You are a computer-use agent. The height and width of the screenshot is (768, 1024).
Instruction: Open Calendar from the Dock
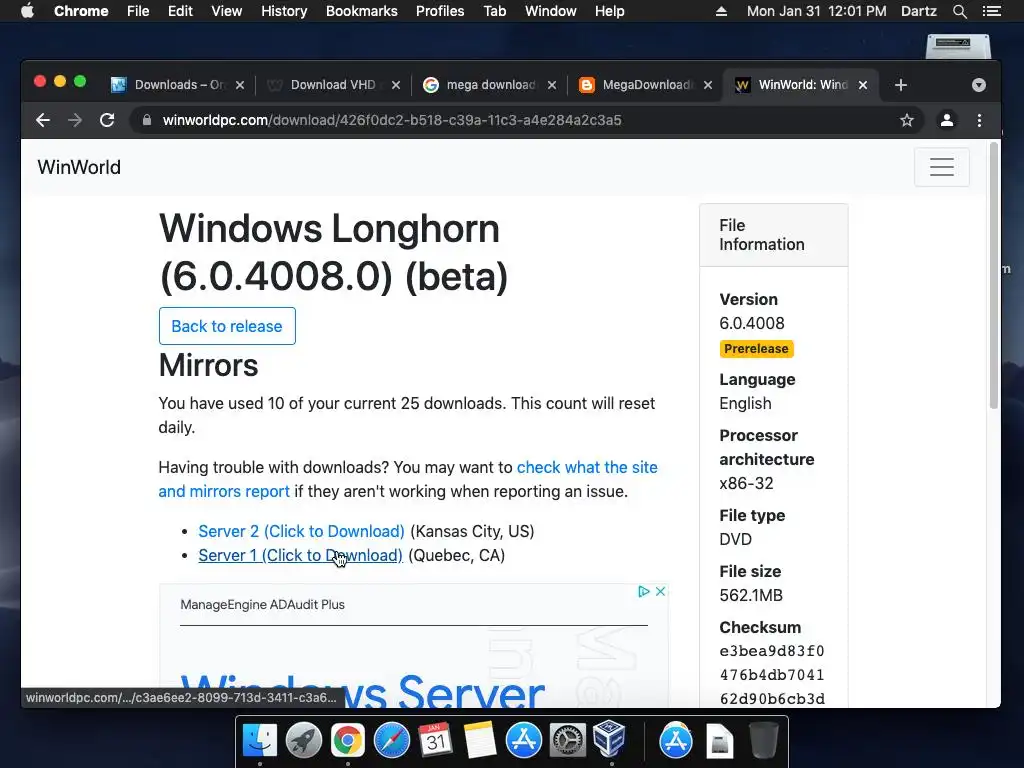(x=436, y=741)
